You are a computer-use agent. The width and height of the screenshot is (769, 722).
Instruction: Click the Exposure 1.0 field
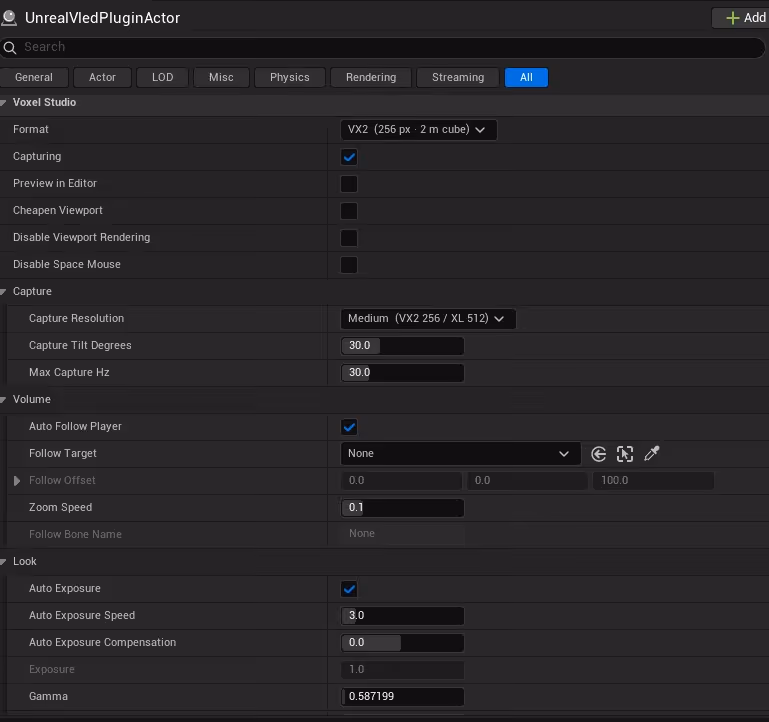[402, 670]
